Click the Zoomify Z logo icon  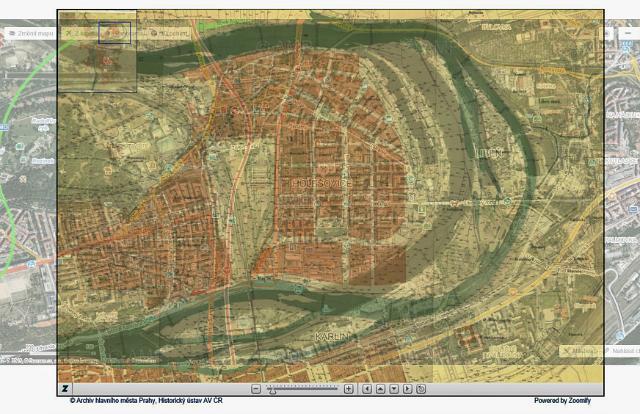coord(65,389)
